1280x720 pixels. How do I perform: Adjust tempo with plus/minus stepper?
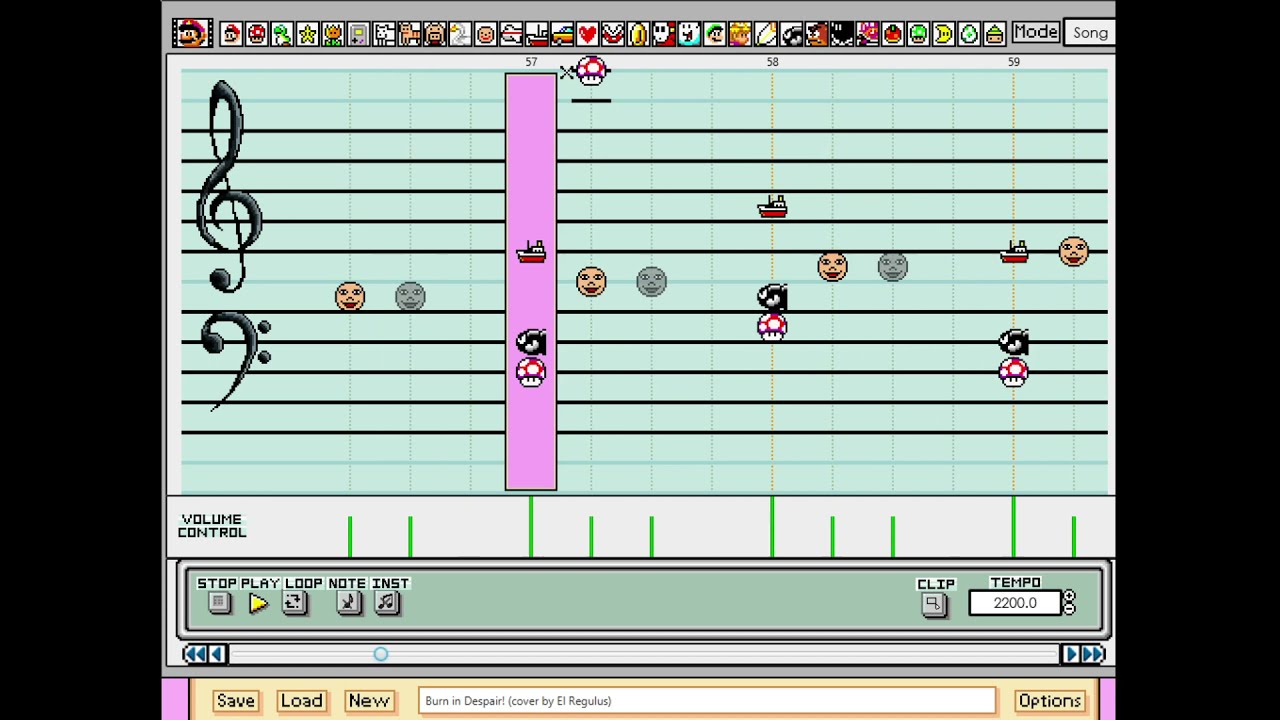[x=1069, y=602]
